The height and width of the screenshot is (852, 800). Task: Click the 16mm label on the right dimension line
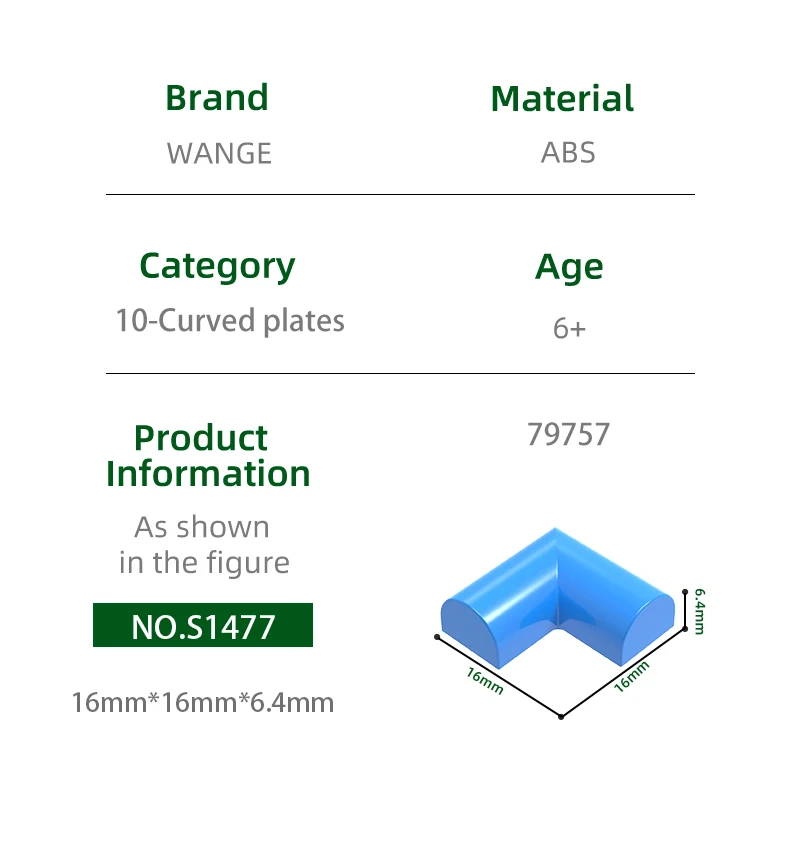pos(632,677)
